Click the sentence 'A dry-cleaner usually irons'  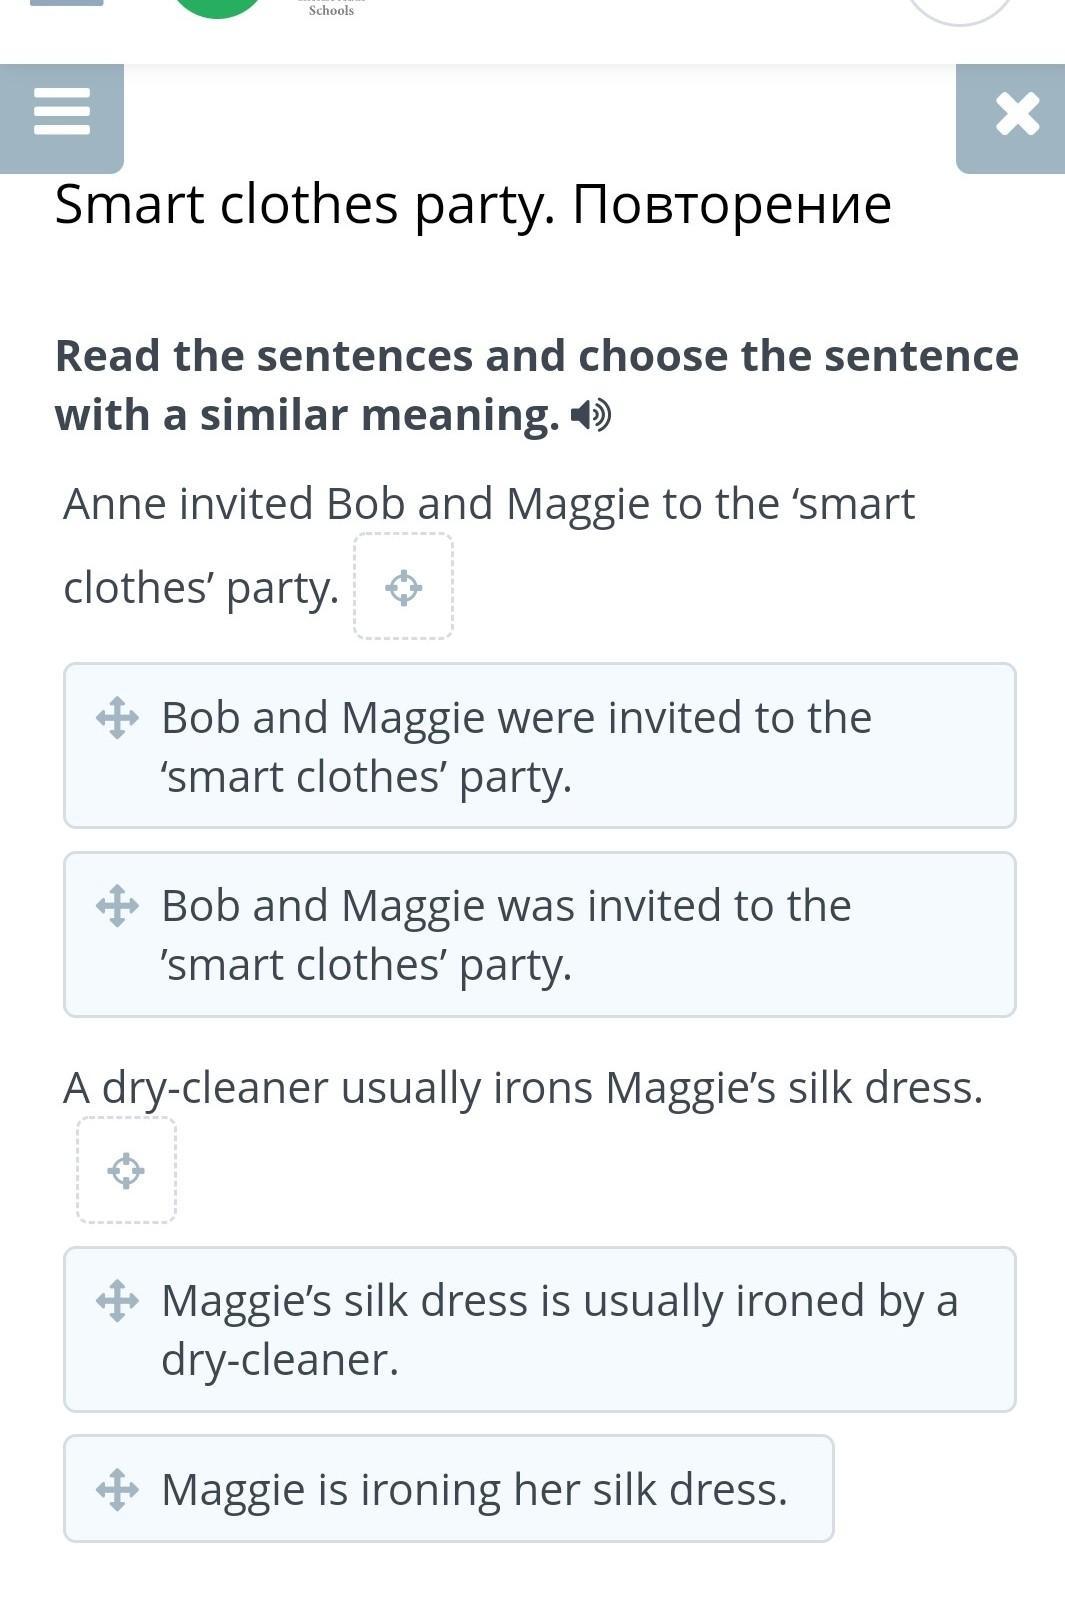click(522, 1088)
